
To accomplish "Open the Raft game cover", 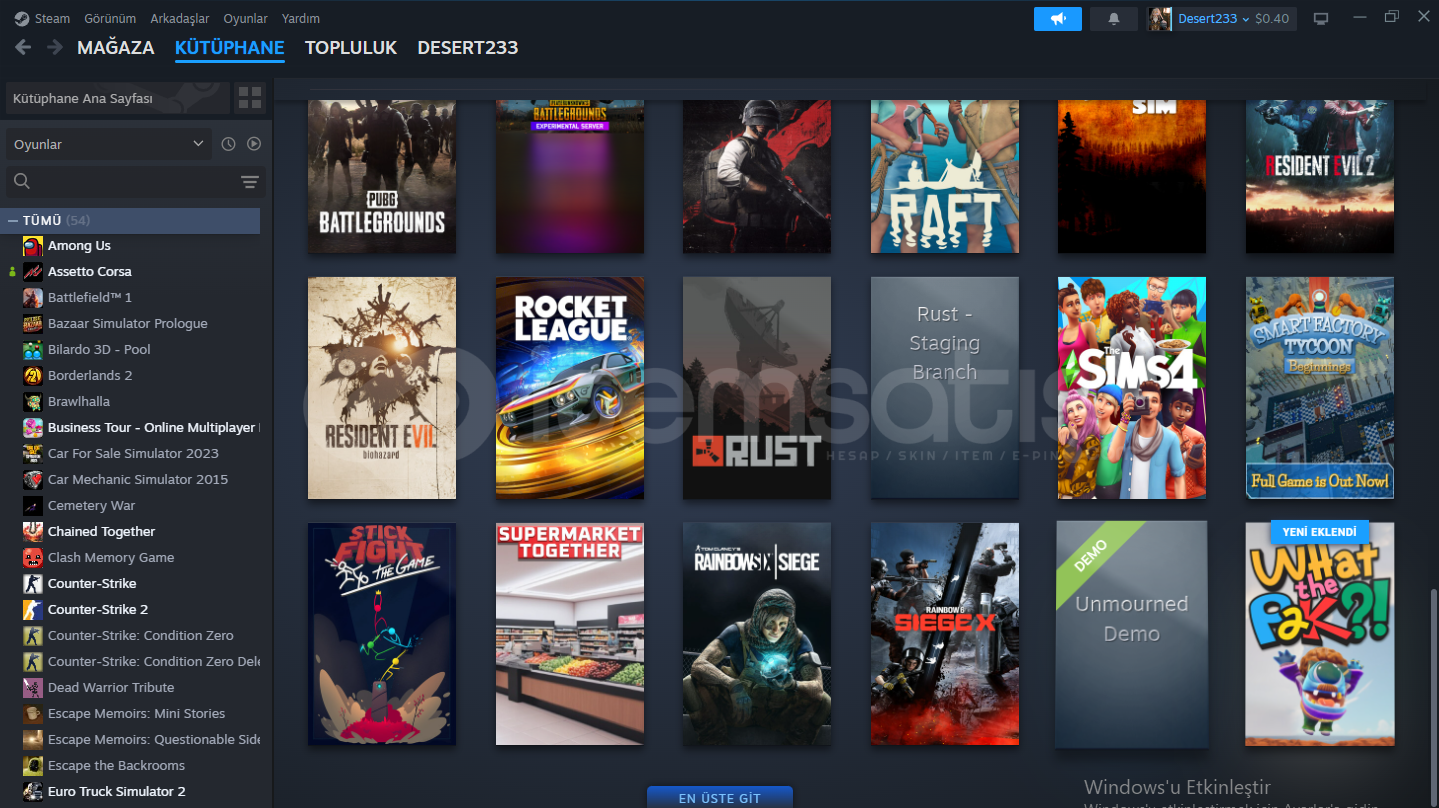I will click(945, 176).
